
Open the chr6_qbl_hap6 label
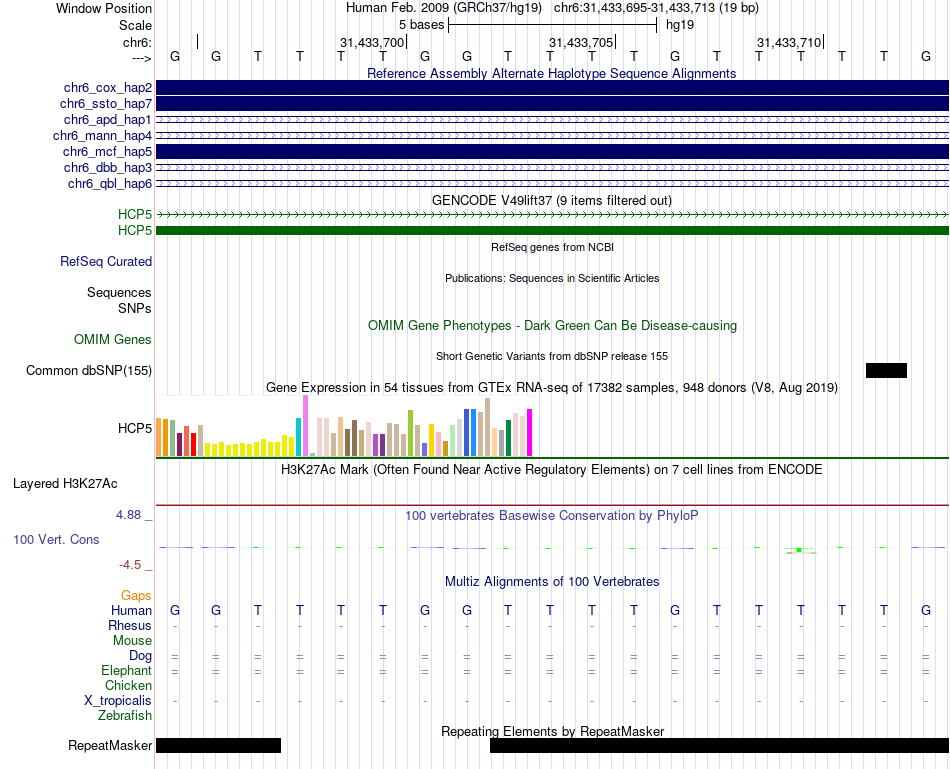pyautogui.click(x=110, y=184)
